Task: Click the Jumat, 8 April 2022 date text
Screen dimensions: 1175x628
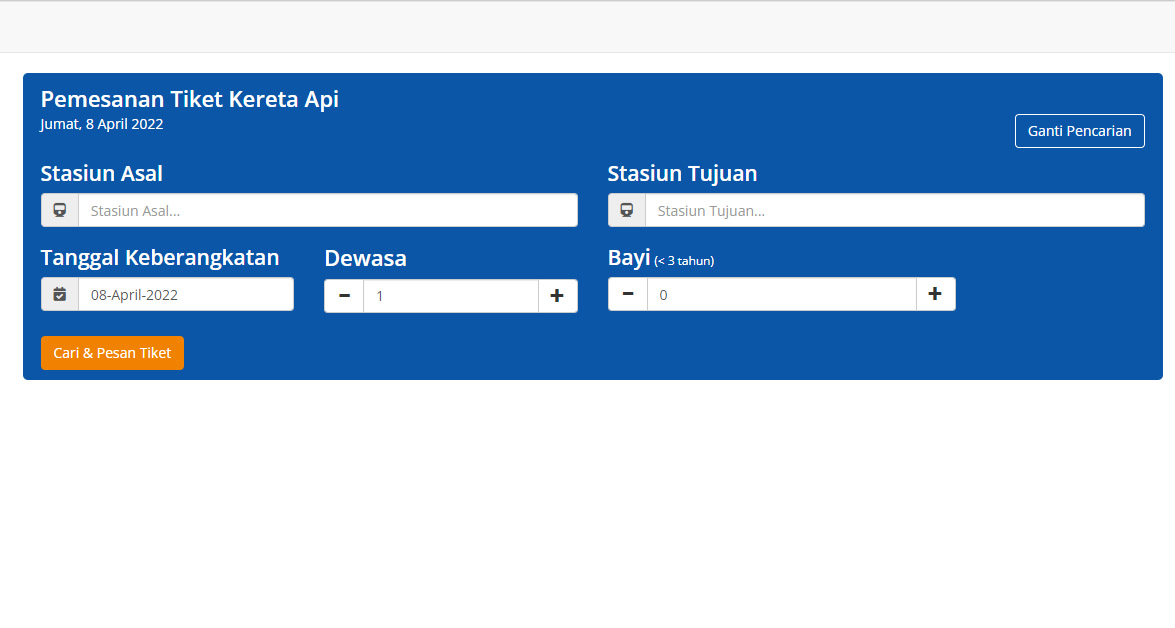Action: [102, 124]
